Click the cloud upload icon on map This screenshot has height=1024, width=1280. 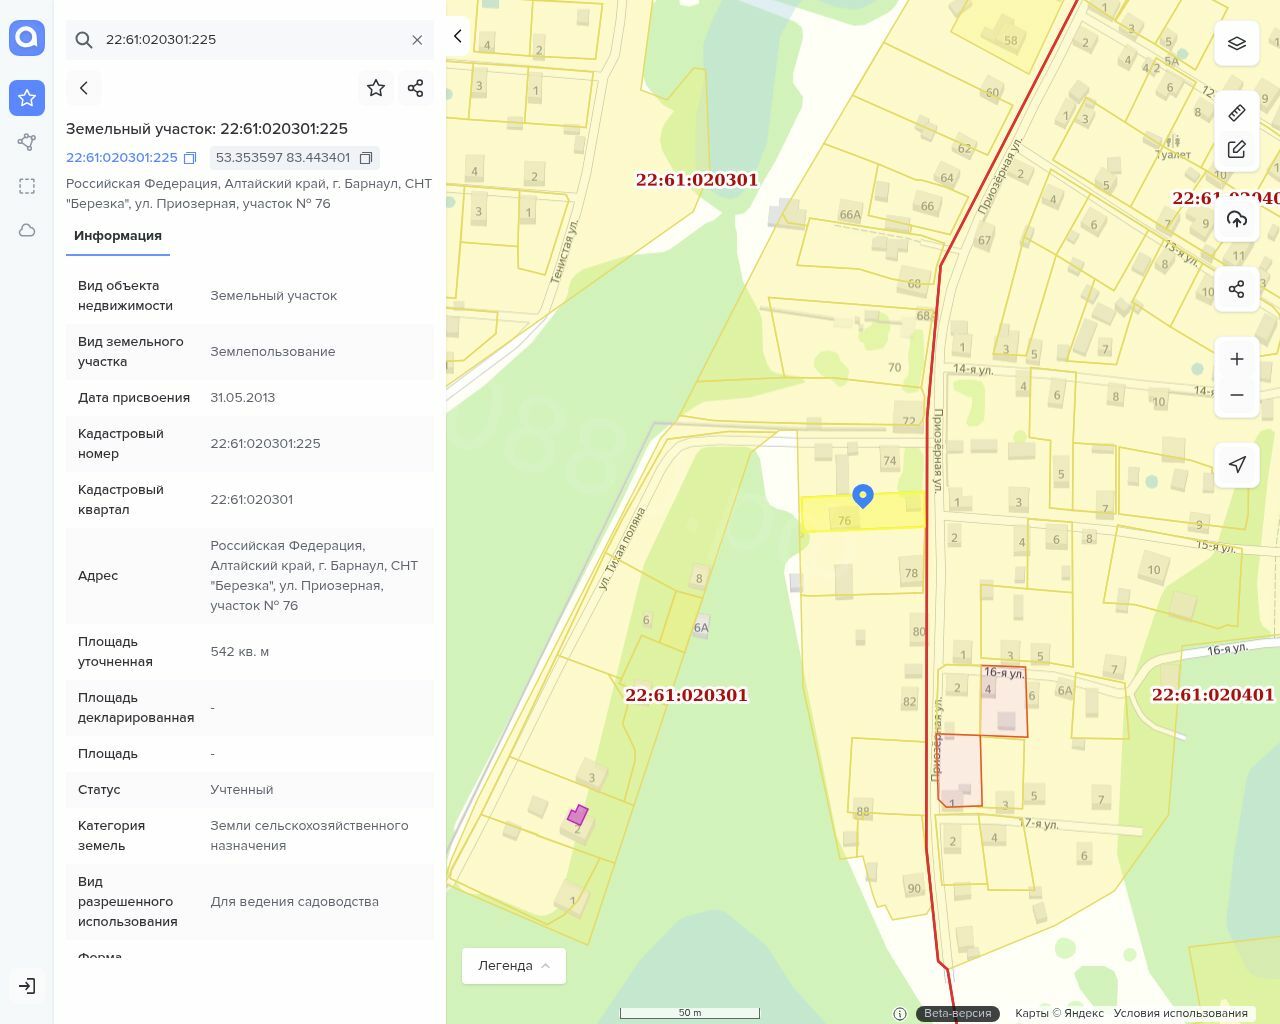[x=1237, y=219]
